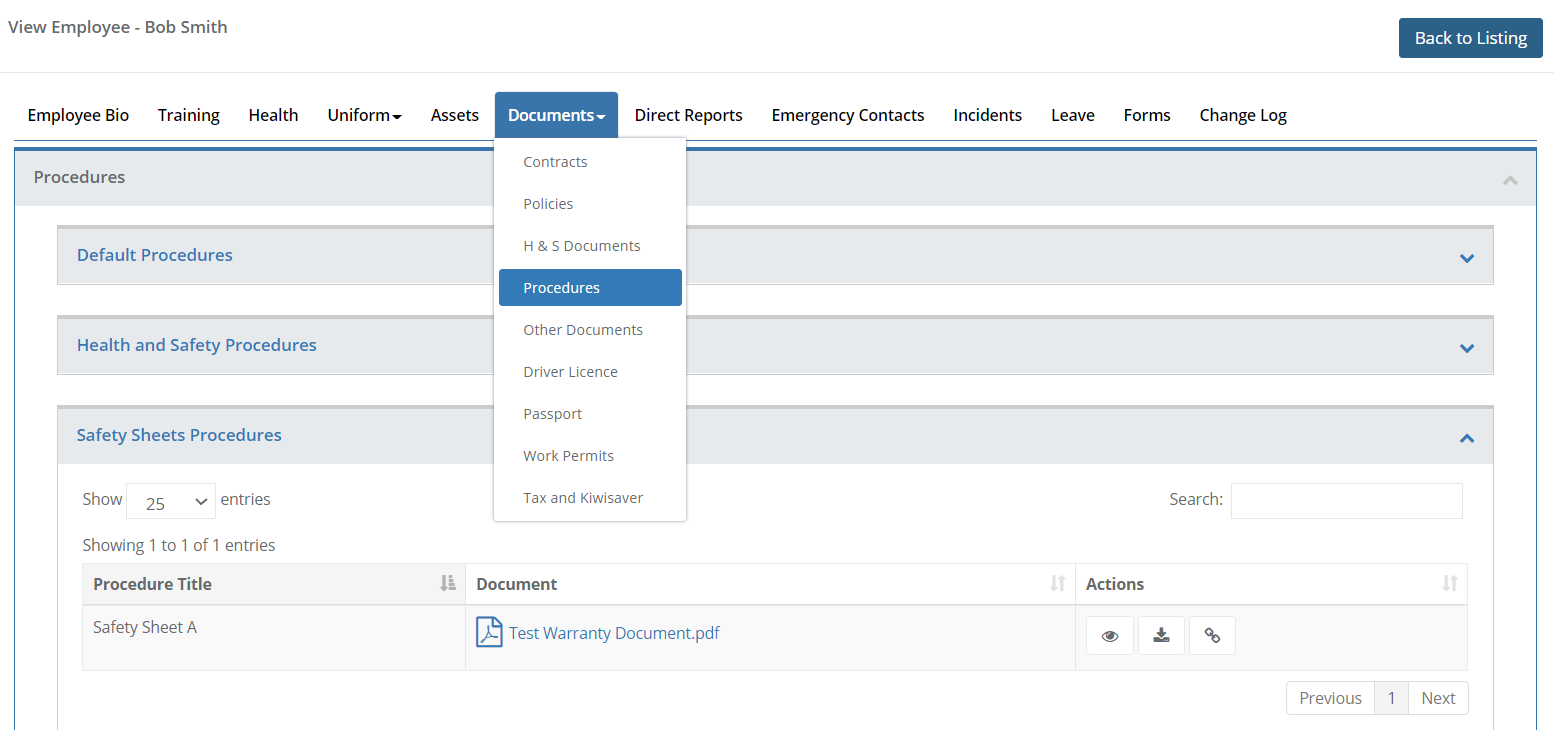This screenshot has width=1554, height=730.
Task: Switch to the Incidents tab
Action: click(988, 115)
